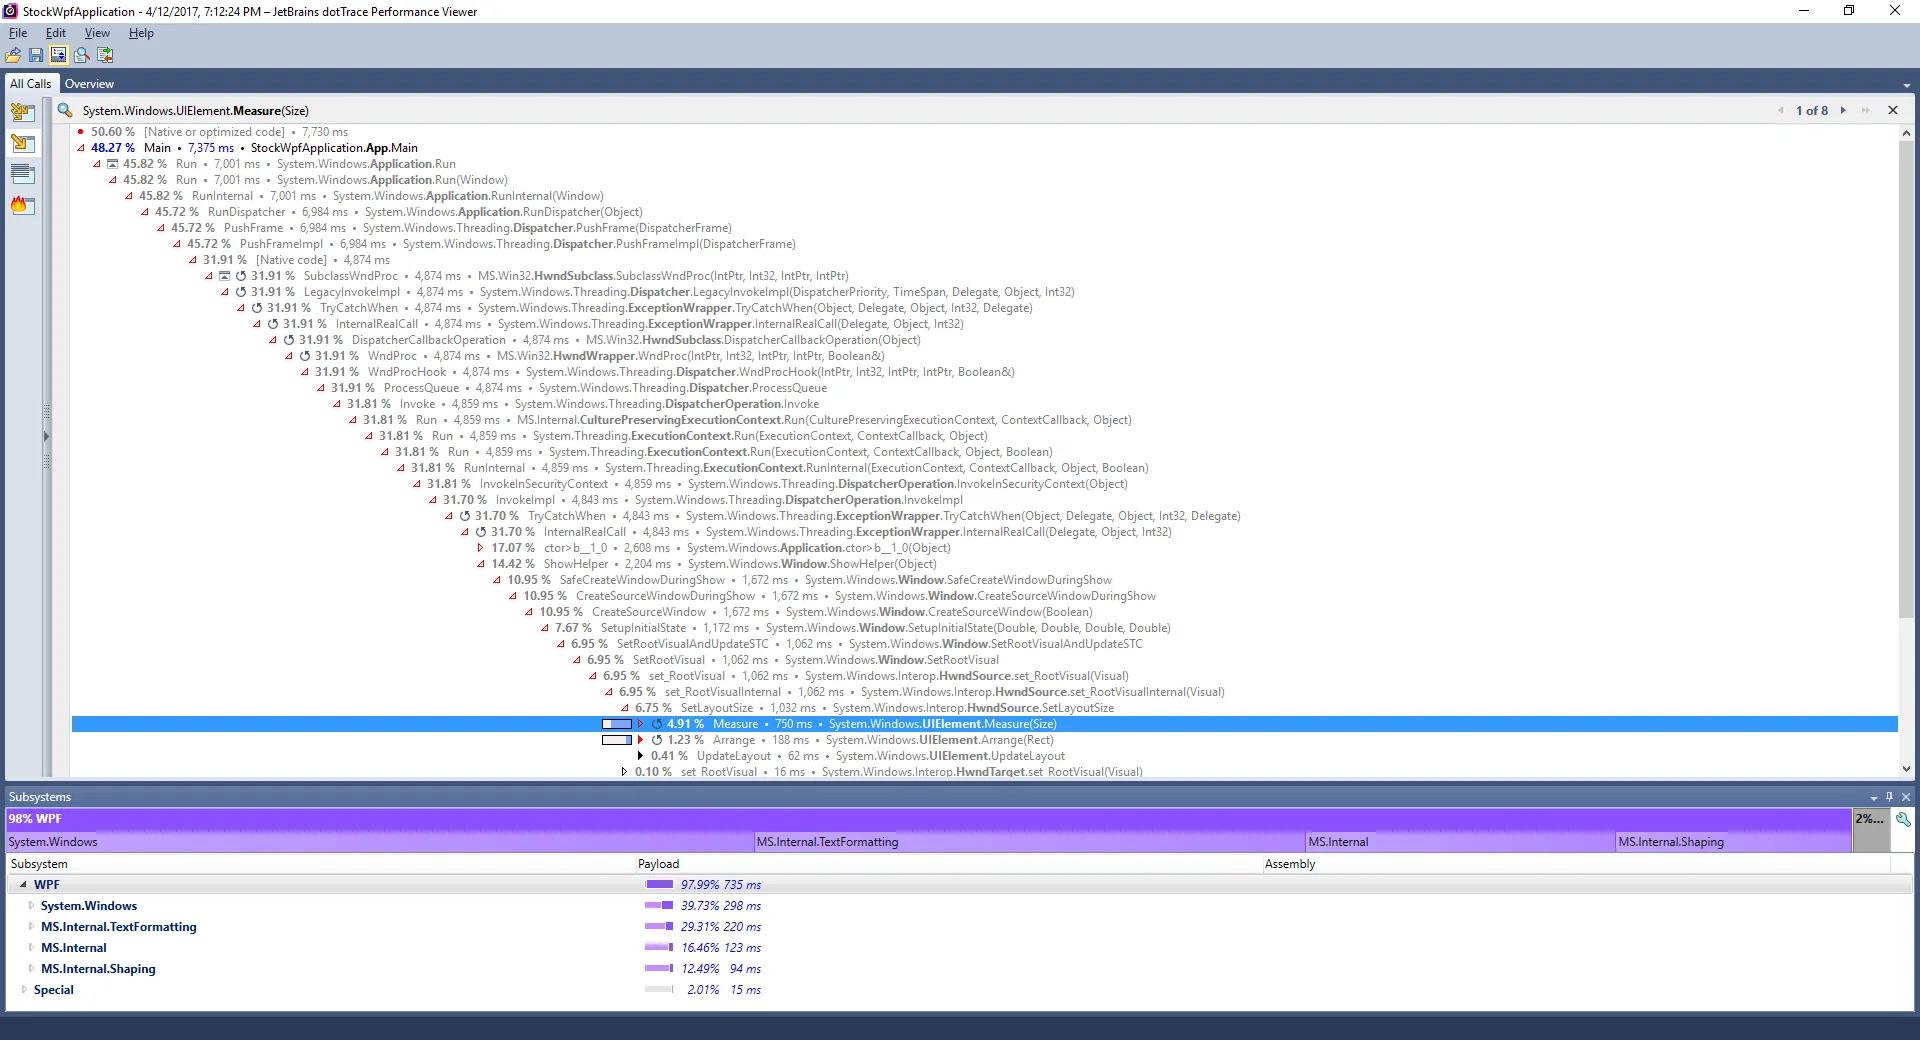Click the recursion icon on the LegacyInvokeImpl row
The width and height of the screenshot is (1920, 1040).
pos(241,292)
